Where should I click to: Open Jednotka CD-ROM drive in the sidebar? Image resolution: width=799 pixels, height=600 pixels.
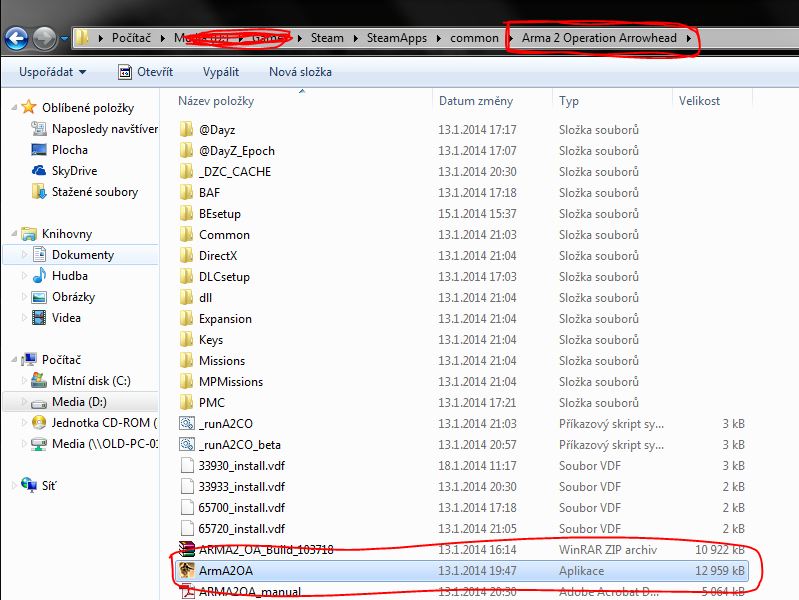104,423
